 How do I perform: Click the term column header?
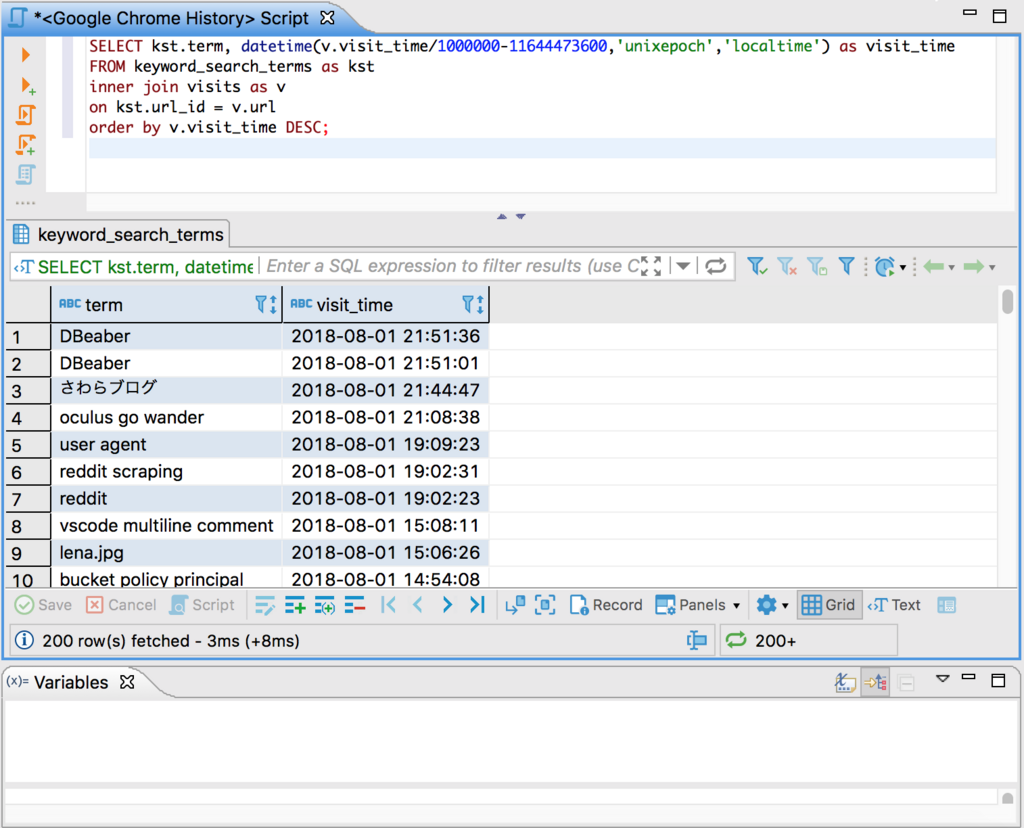(x=166, y=304)
